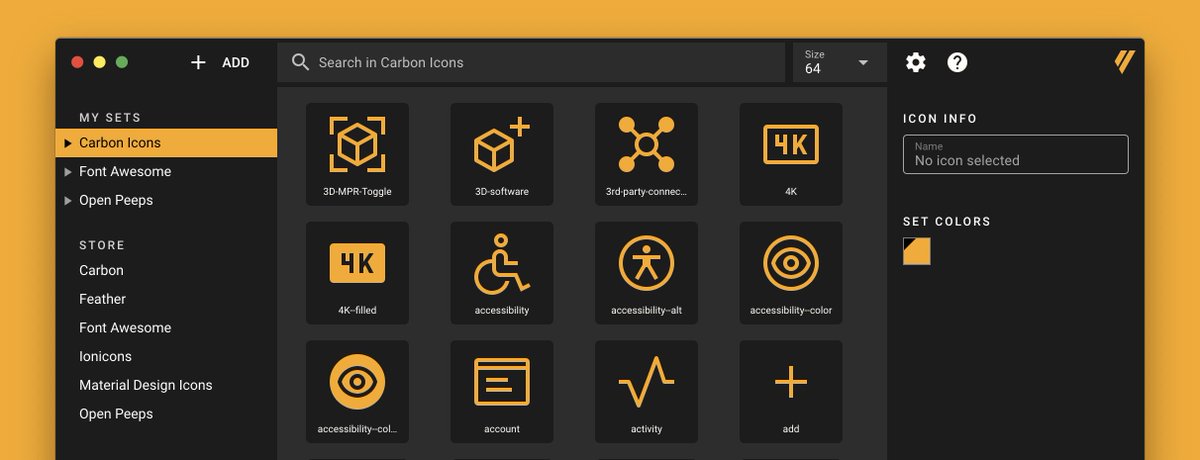Select the filled accessibility--col... eye icon
This screenshot has width=1200, height=460.
click(357, 392)
